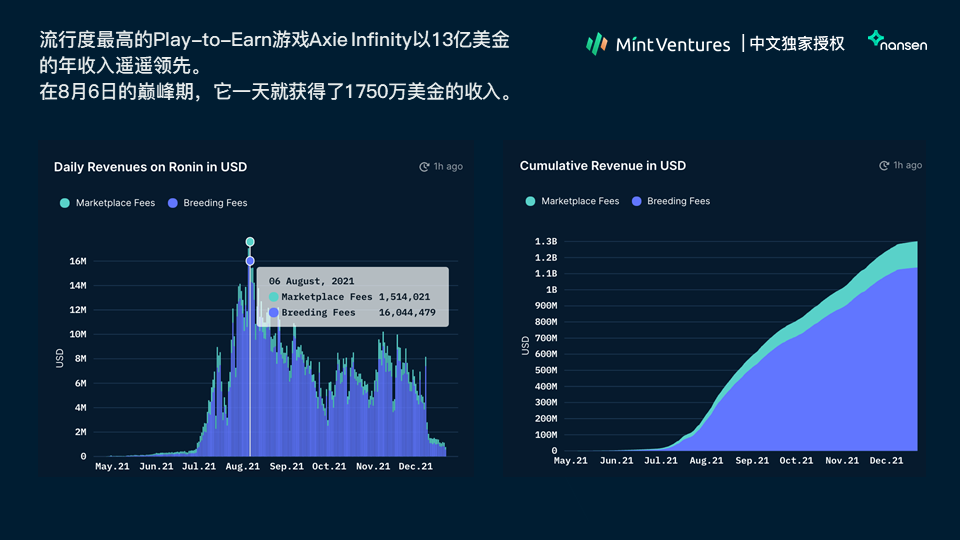Click the 1.3B axis label on Cumulative chart

[546, 241]
